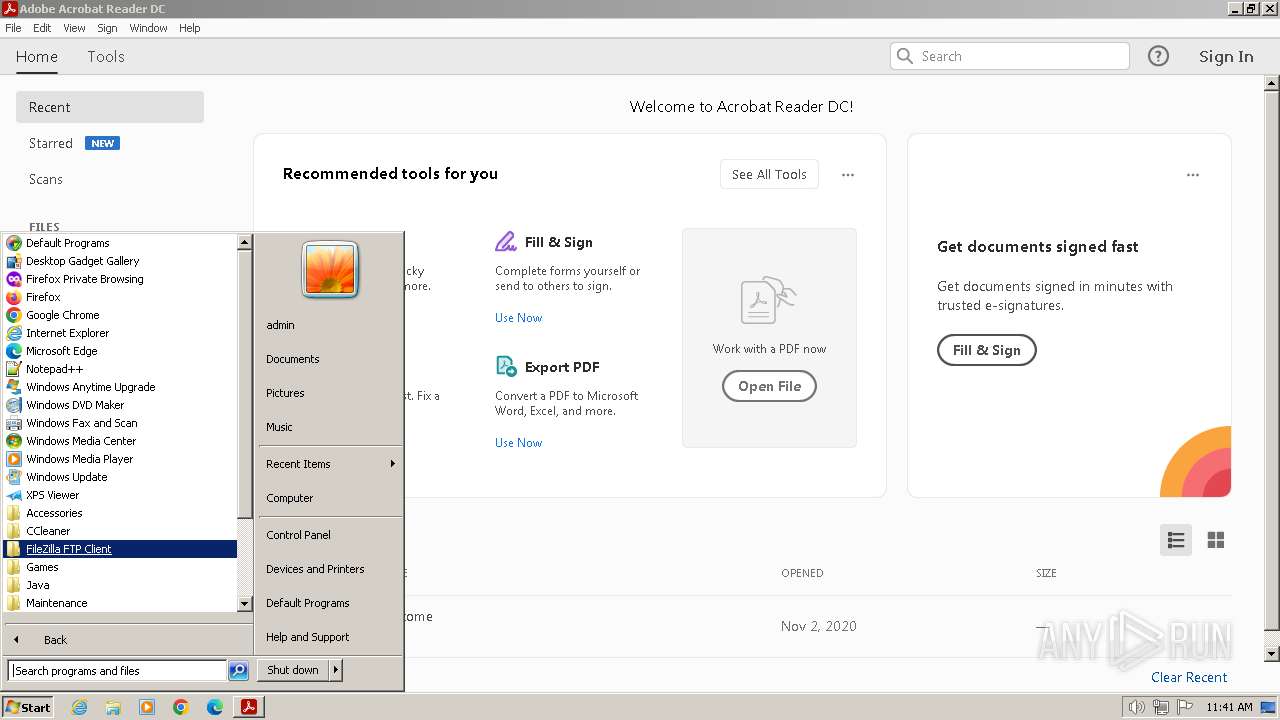Expand the CCleaner folder

click(48, 531)
